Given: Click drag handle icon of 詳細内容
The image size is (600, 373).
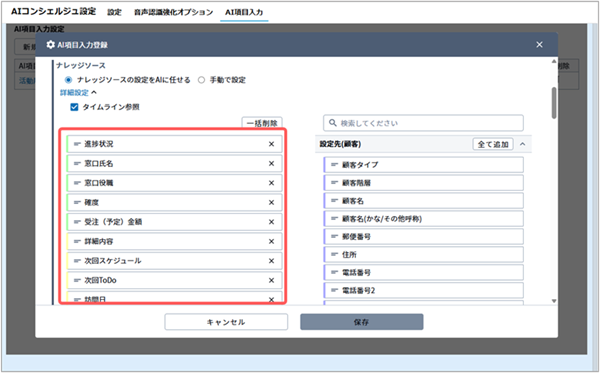Looking at the screenshot, I should 77,241.
